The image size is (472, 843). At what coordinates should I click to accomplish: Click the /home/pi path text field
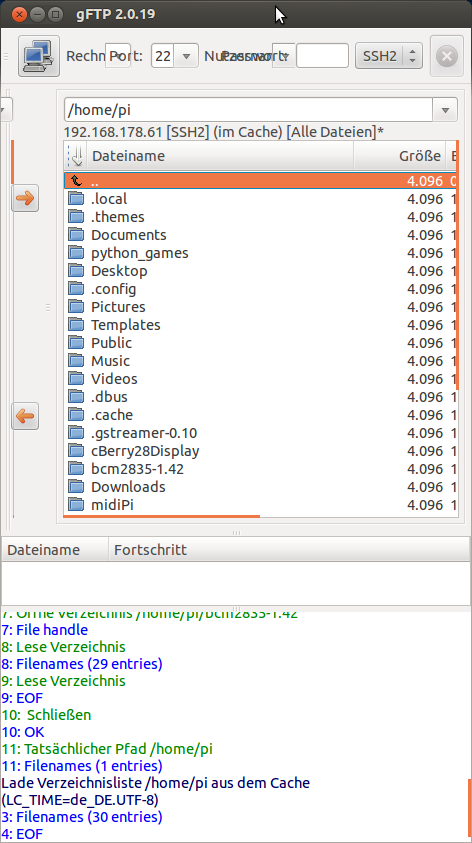tap(248, 110)
